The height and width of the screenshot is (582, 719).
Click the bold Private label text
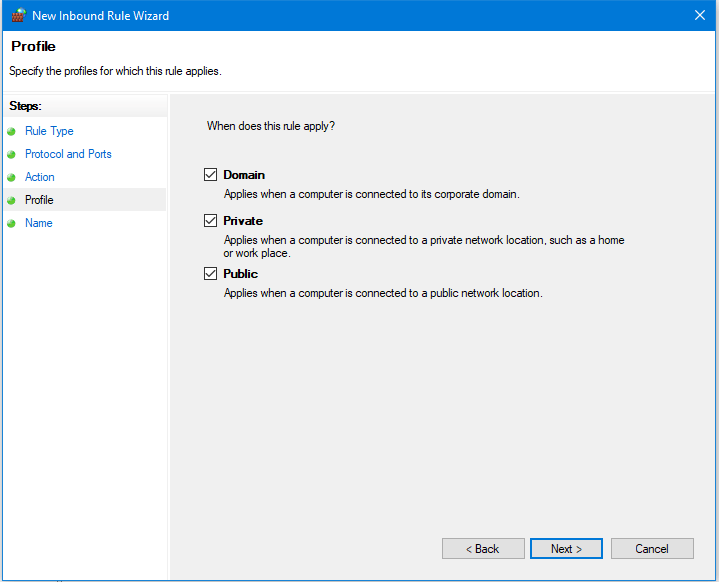point(243,221)
